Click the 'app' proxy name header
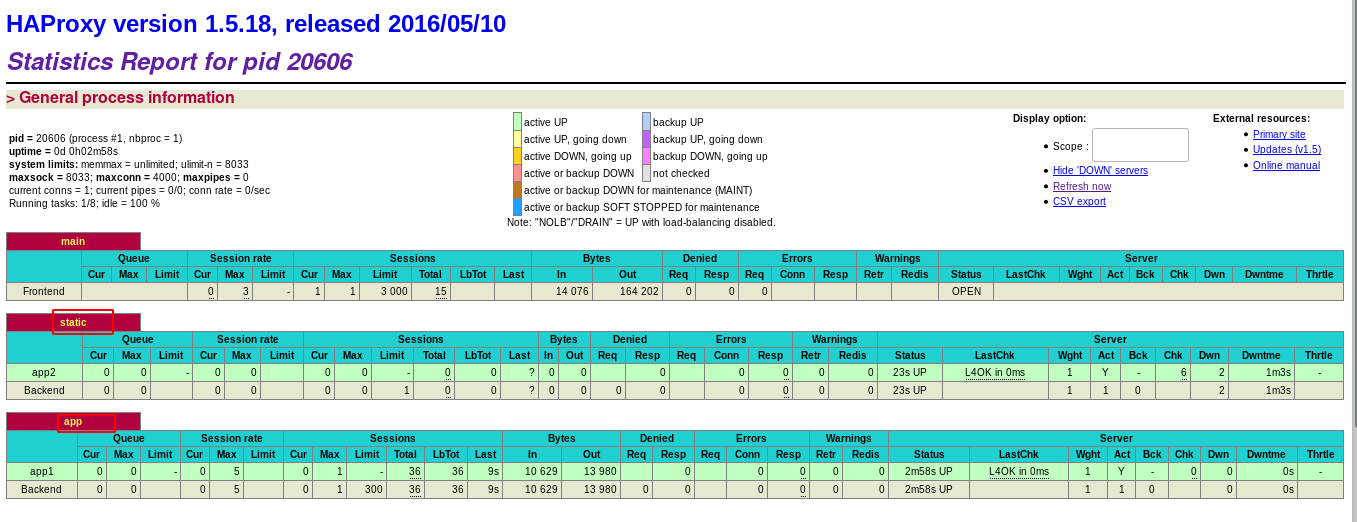 (x=73, y=421)
